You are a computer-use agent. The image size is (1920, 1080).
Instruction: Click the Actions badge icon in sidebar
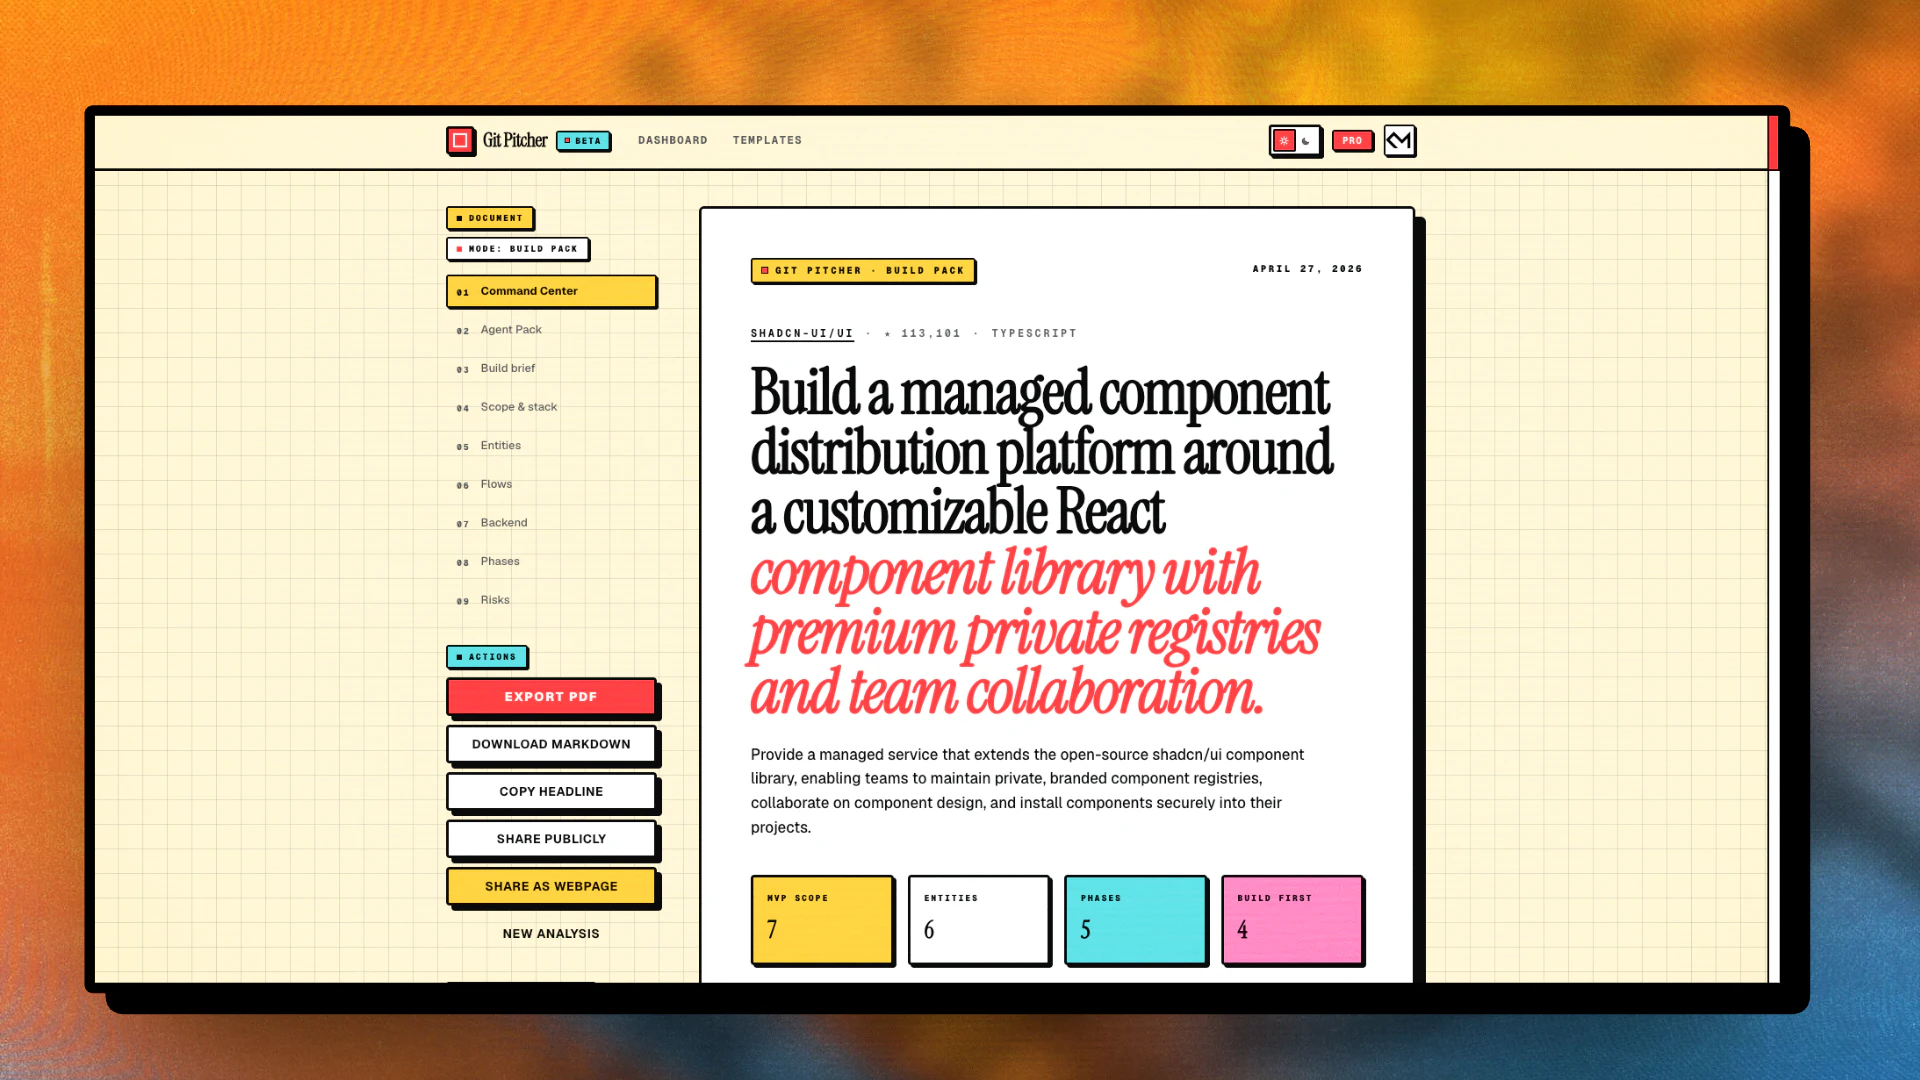(x=459, y=657)
